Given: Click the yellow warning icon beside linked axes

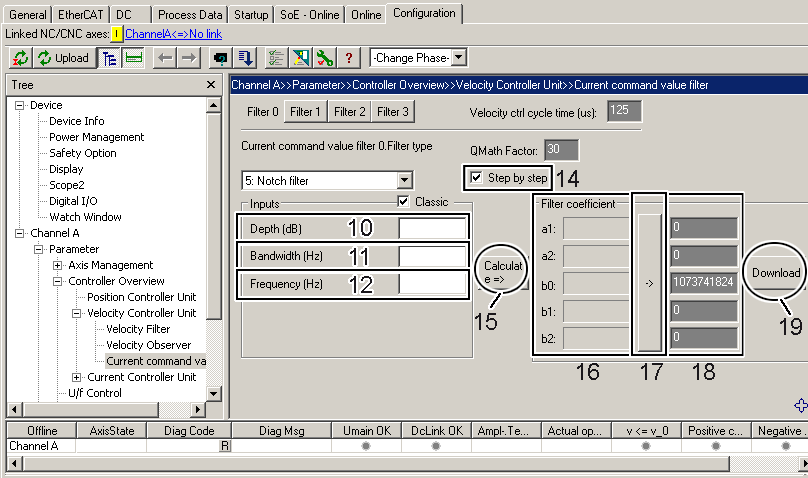Looking at the screenshot, I should pyautogui.click(x=117, y=34).
